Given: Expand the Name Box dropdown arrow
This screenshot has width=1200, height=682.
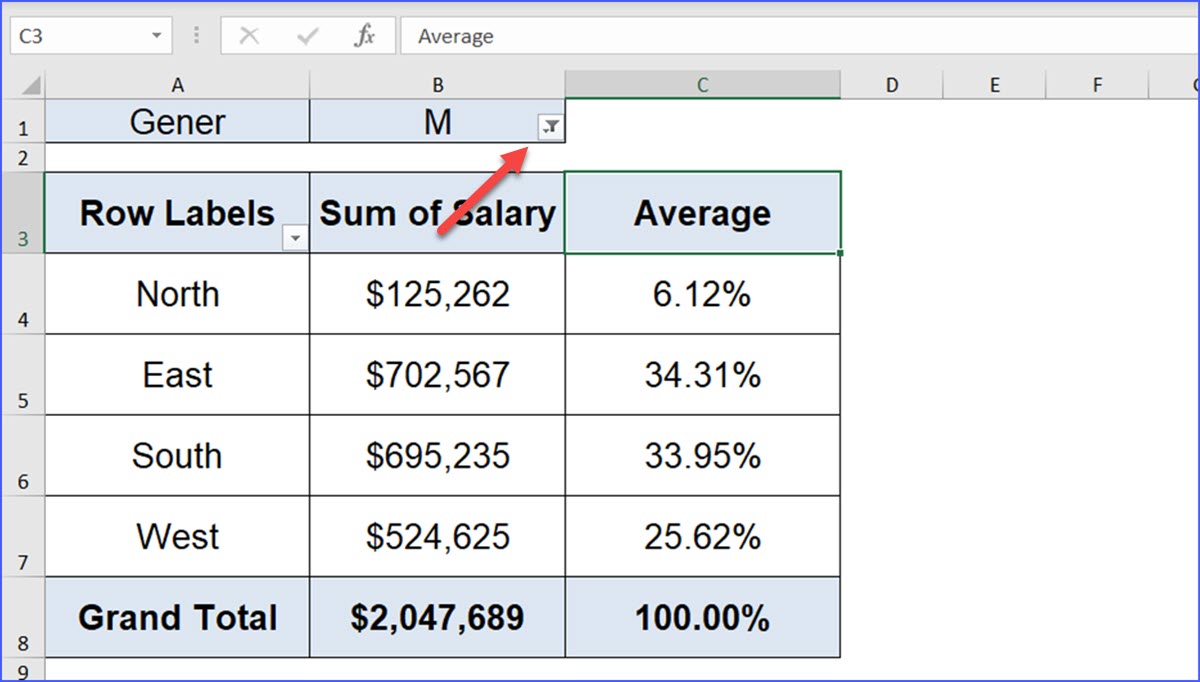Looking at the screenshot, I should [157, 36].
